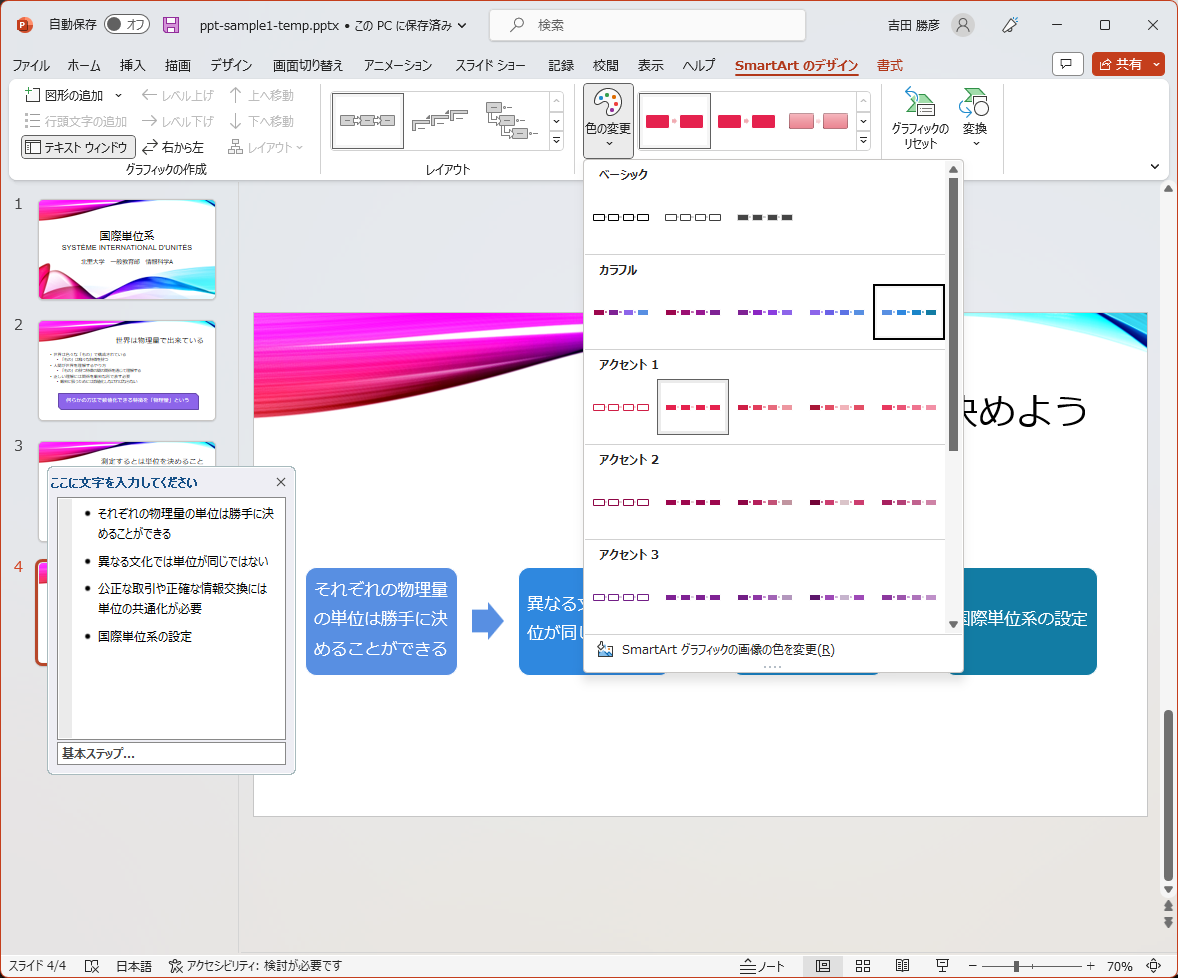The width and height of the screenshot is (1178, 978).
Task: Toggle AutoSave (自動保存) switch
Action: [126, 25]
